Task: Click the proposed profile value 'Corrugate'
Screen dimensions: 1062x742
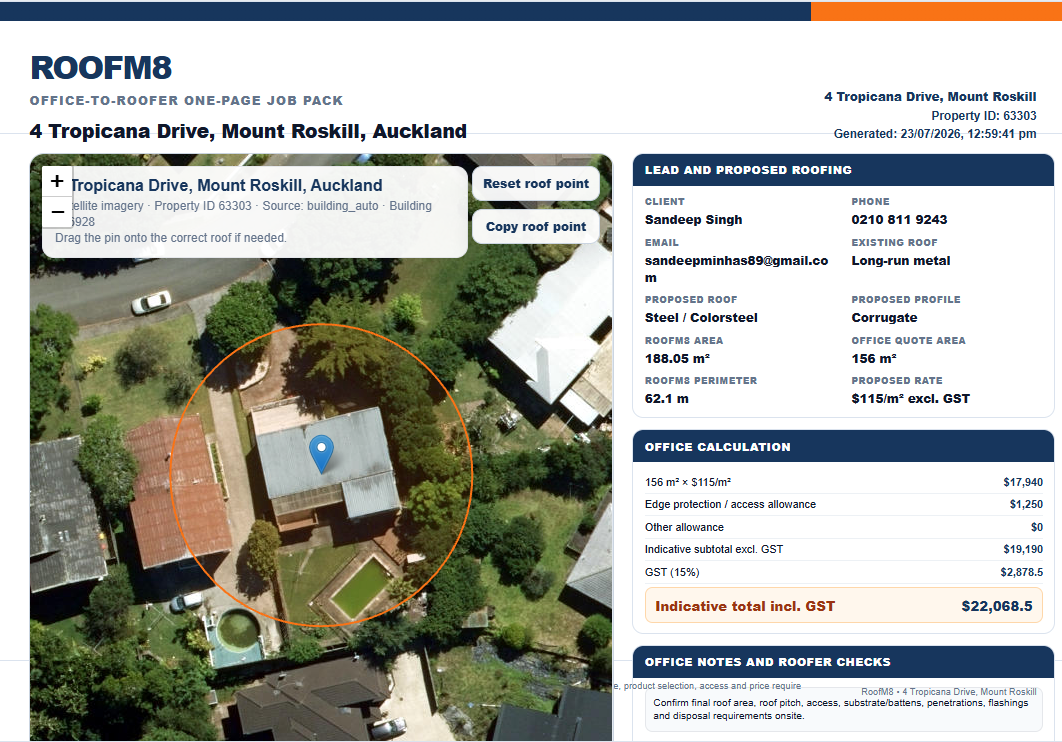Action: pos(884,318)
